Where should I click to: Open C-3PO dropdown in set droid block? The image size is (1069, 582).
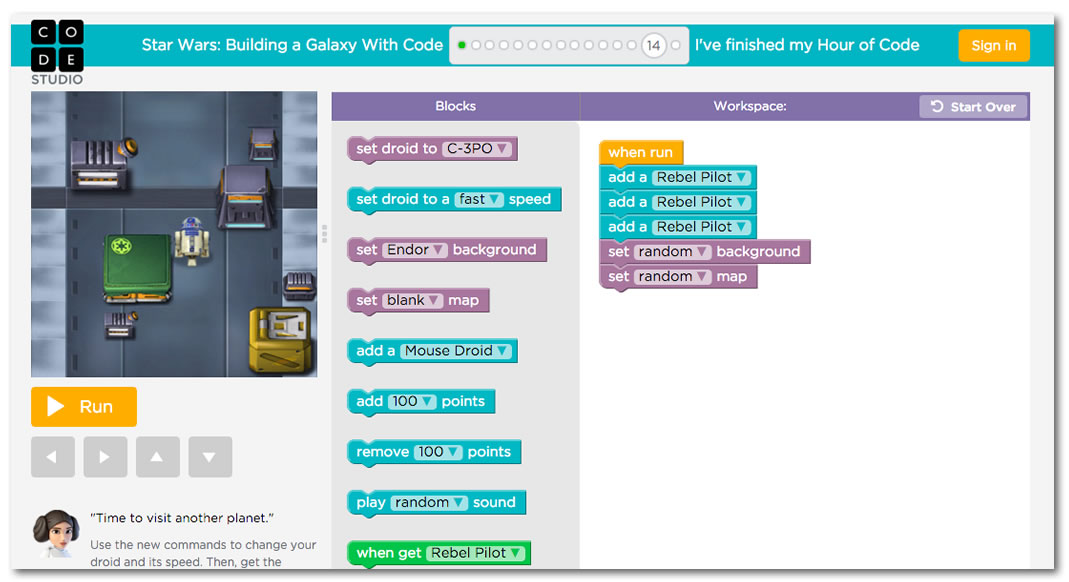pos(477,149)
